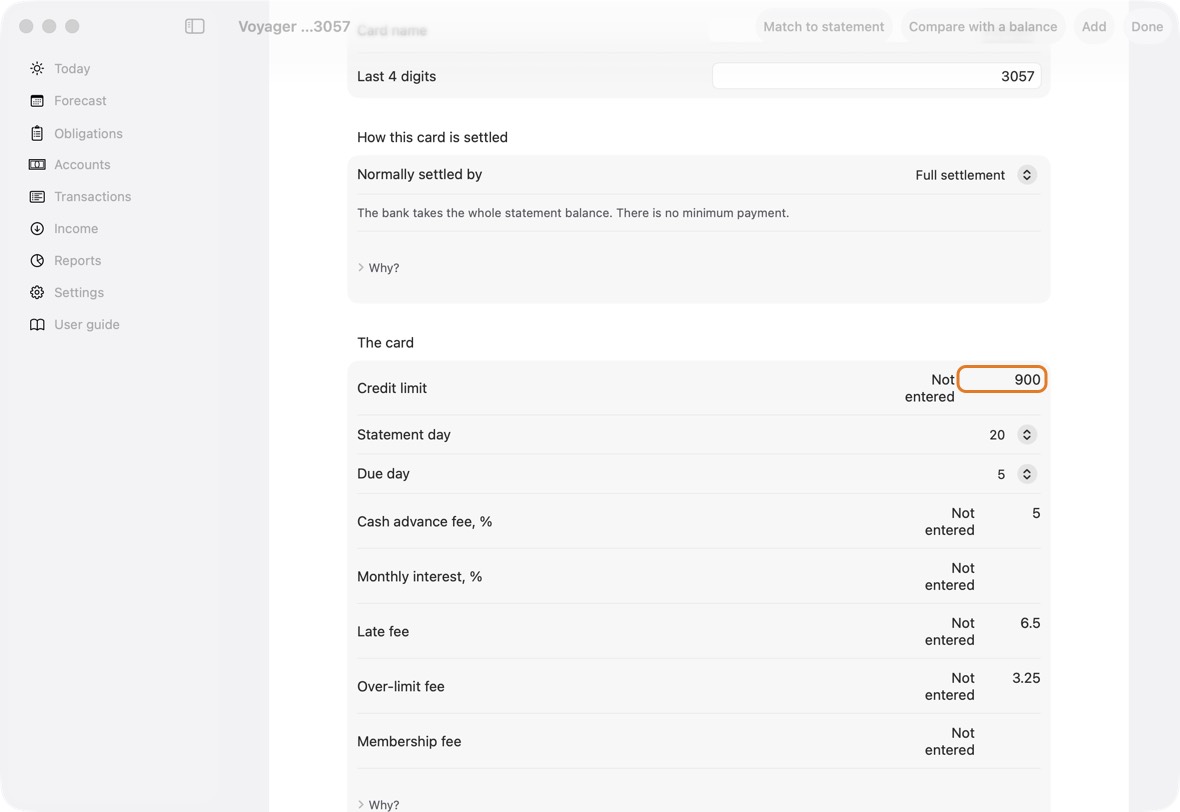The image size is (1180, 812).
Task: Change the Statement day popup value
Action: point(1012,435)
